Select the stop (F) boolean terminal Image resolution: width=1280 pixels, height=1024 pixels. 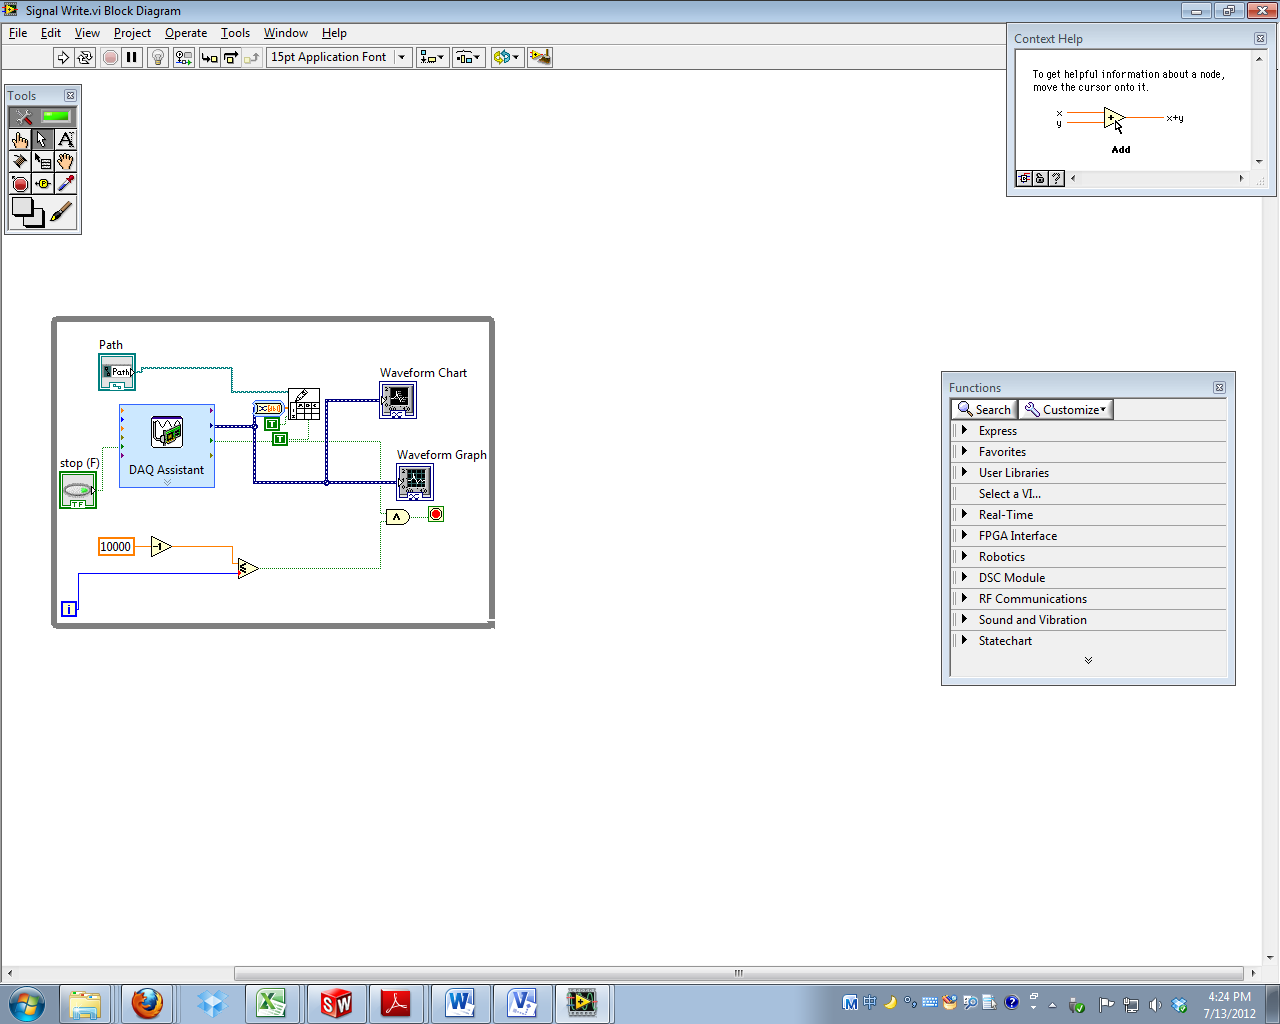point(78,490)
